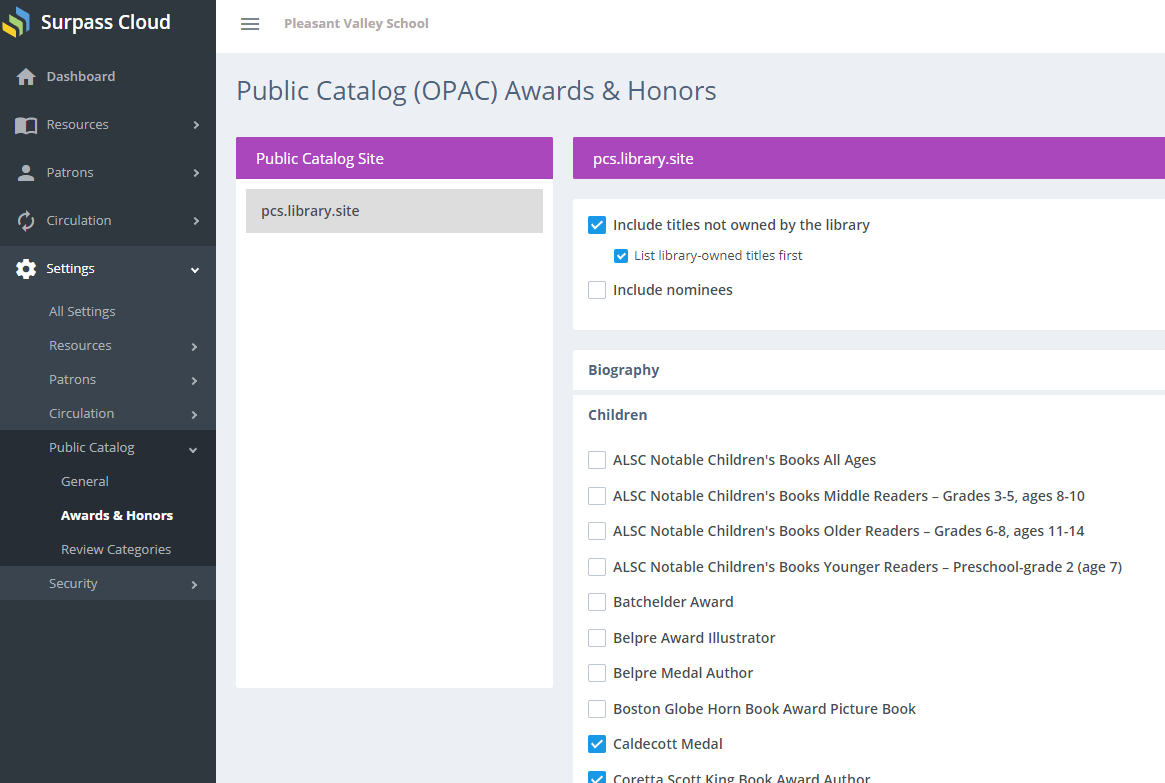Check the Belpre Medal Author checkbox

click(x=597, y=673)
